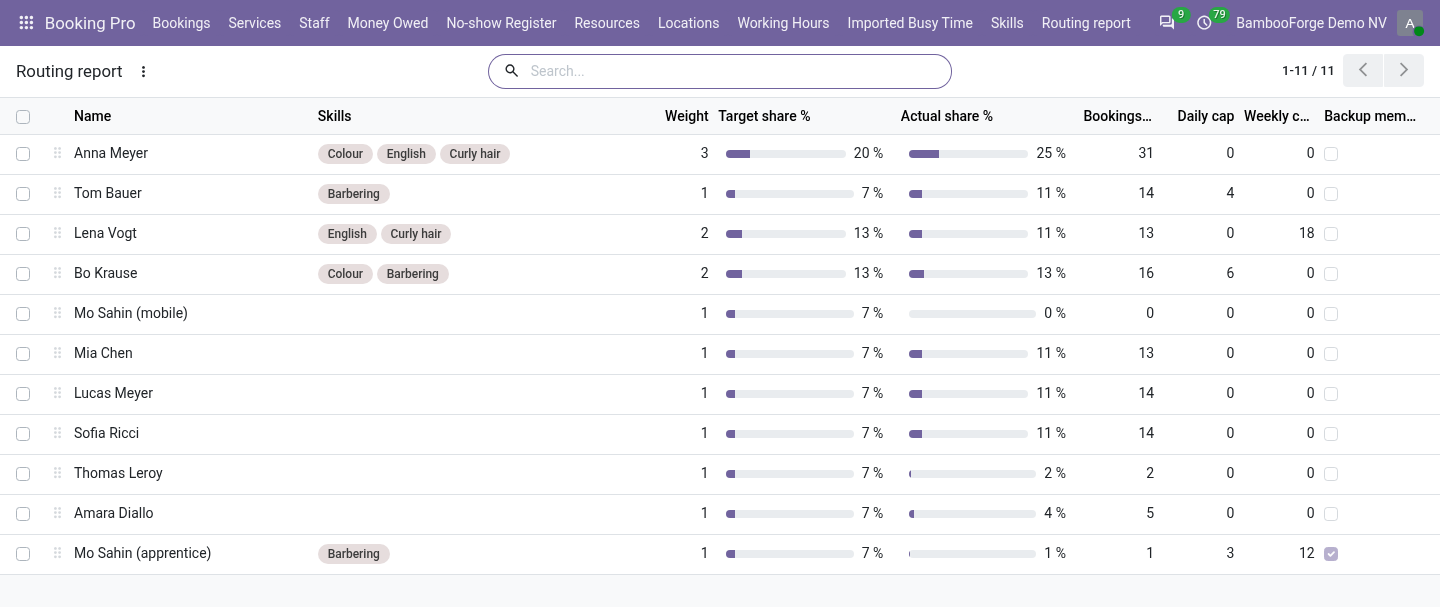Open the Imported Busy Time menu
Image resolution: width=1440 pixels, height=607 pixels.
click(910, 23)
